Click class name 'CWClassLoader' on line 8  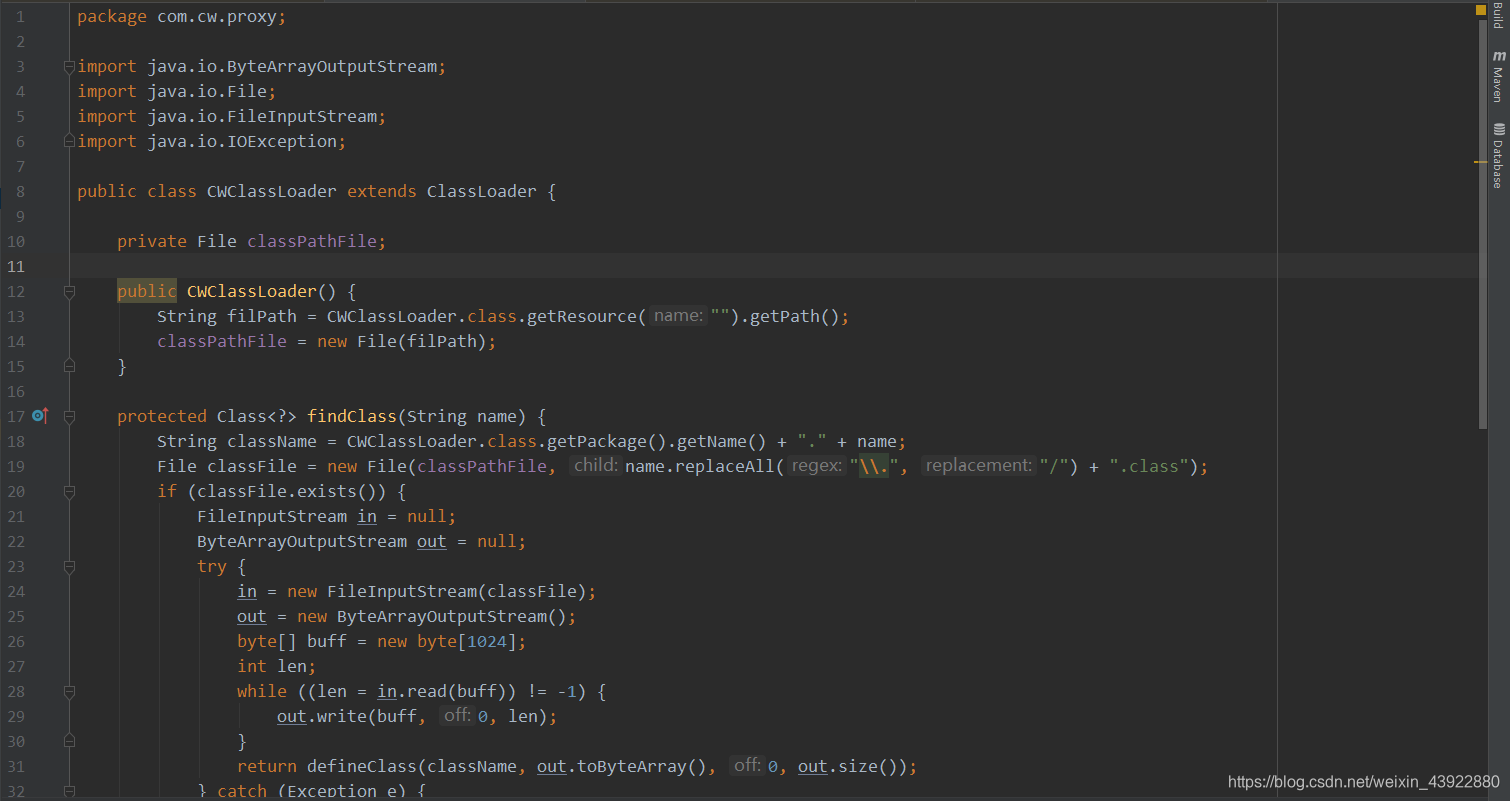coord(272,192)
